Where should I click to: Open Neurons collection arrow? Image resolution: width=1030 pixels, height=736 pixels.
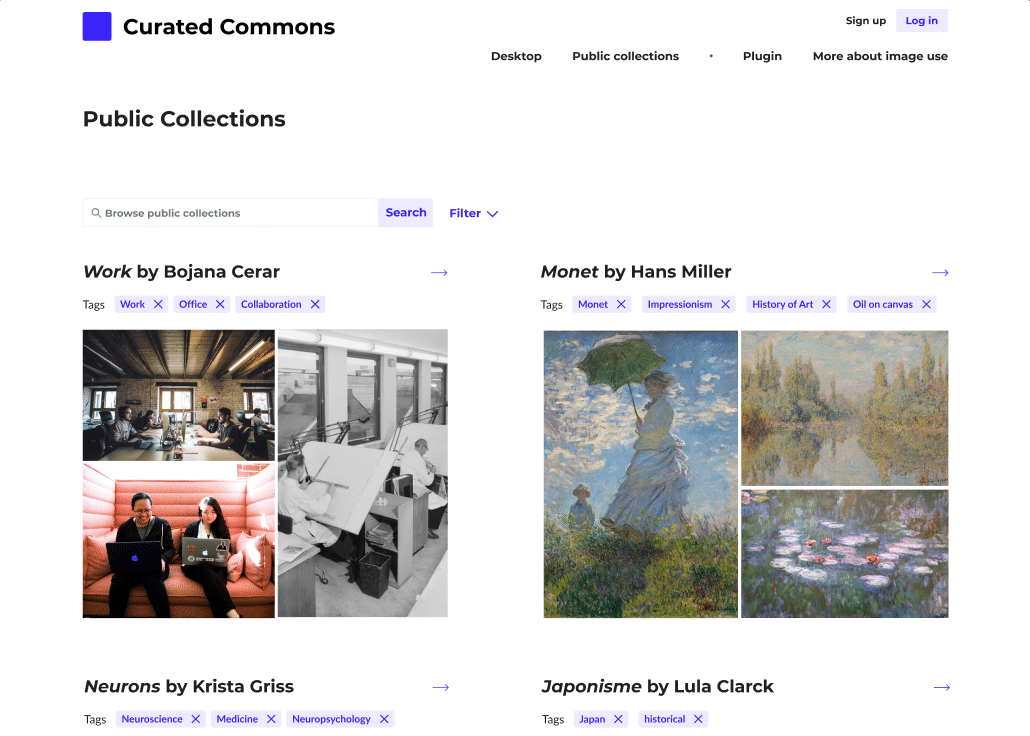(441, 687)
